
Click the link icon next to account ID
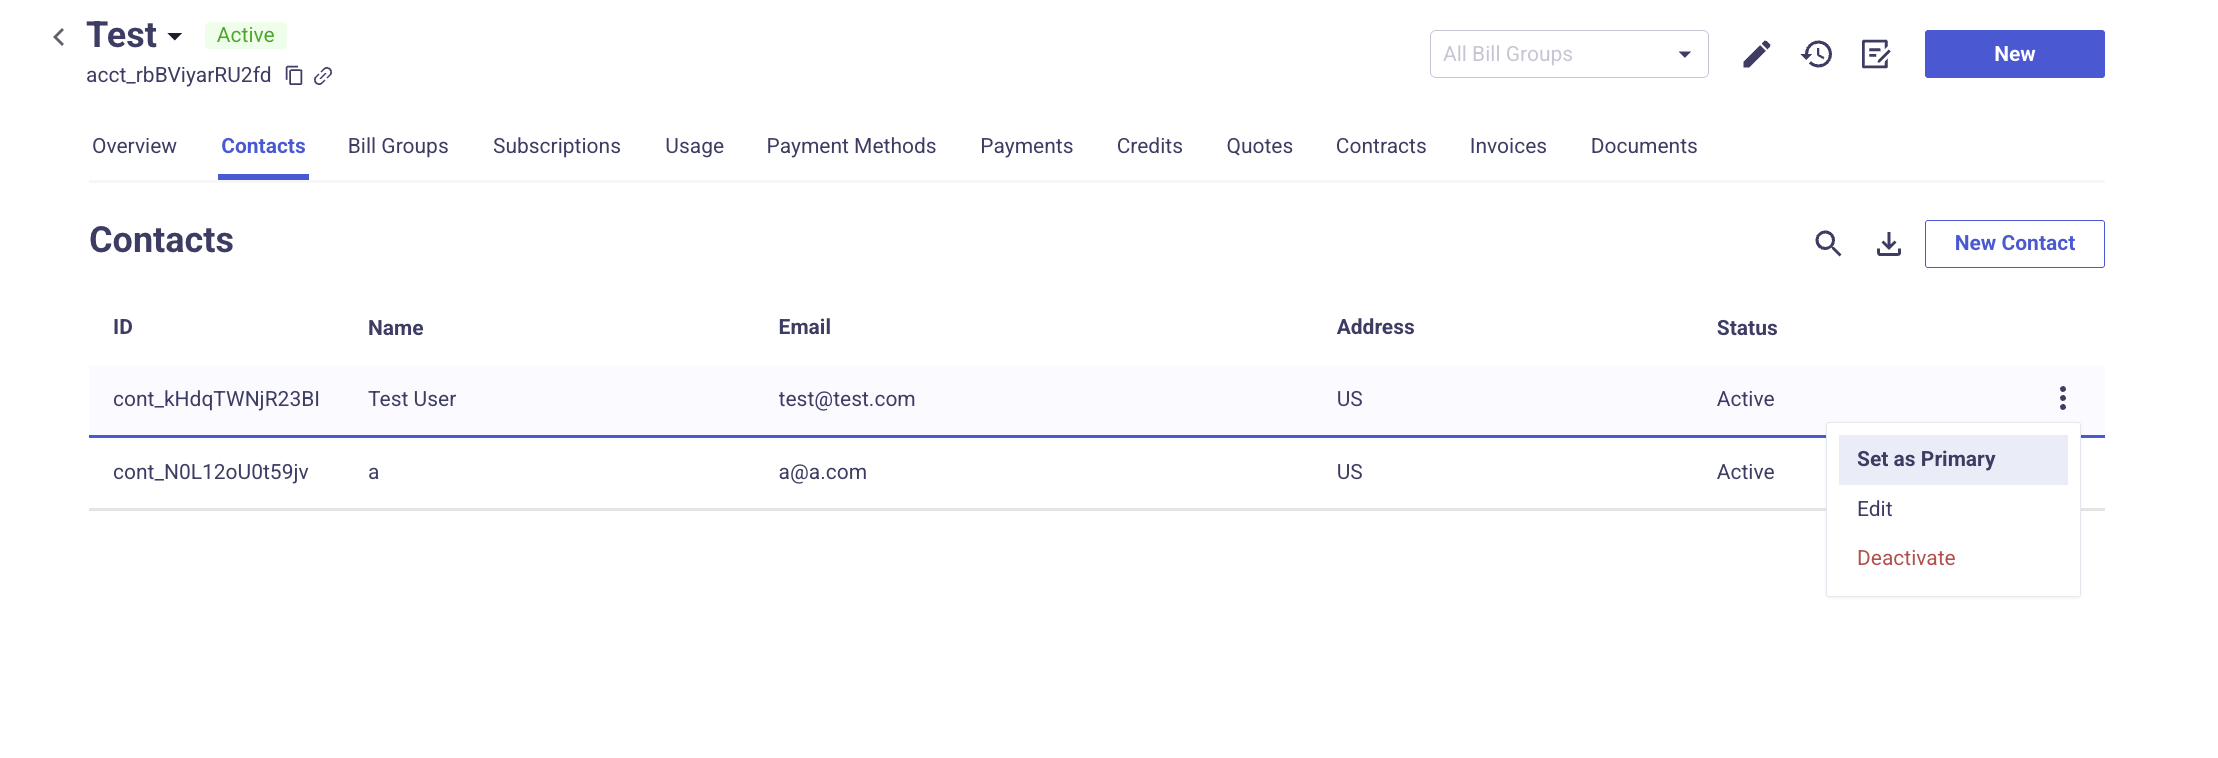coord(323,76)
